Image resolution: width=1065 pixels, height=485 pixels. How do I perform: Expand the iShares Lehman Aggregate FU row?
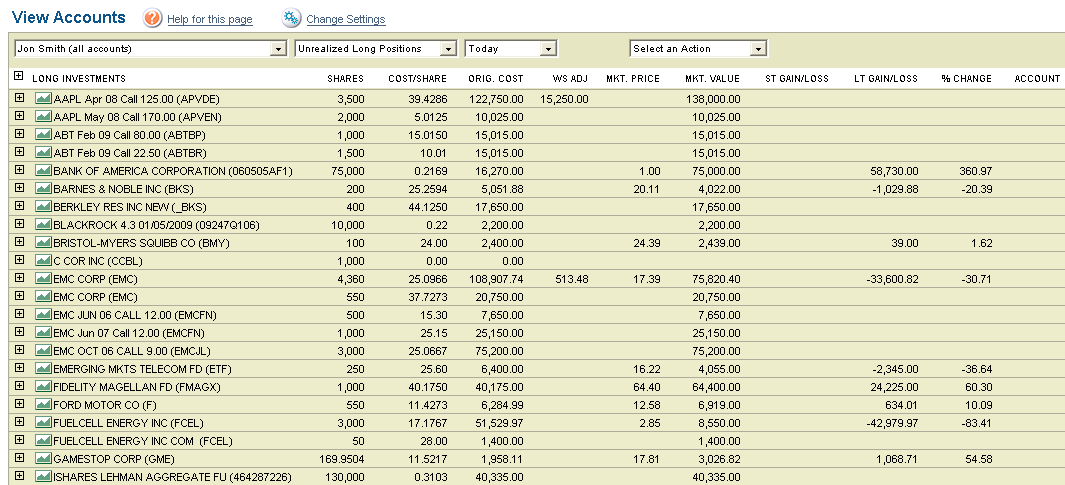pyautogui.click(x=19, y=475)
